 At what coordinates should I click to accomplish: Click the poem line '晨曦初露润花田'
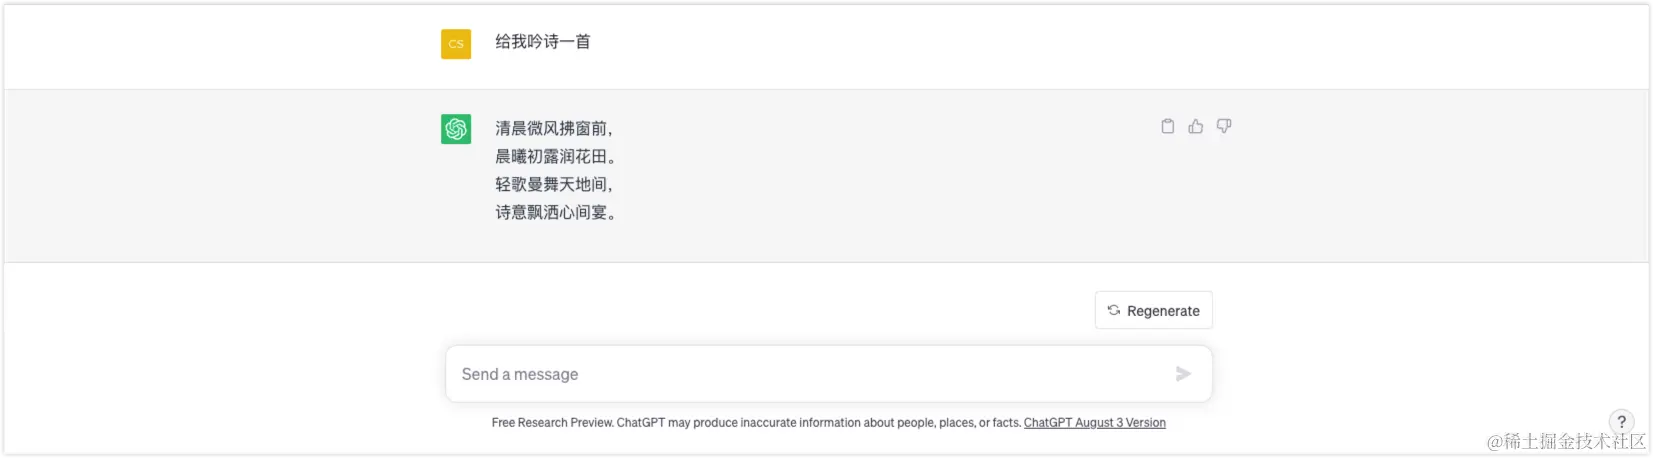(x=554, y=156)
